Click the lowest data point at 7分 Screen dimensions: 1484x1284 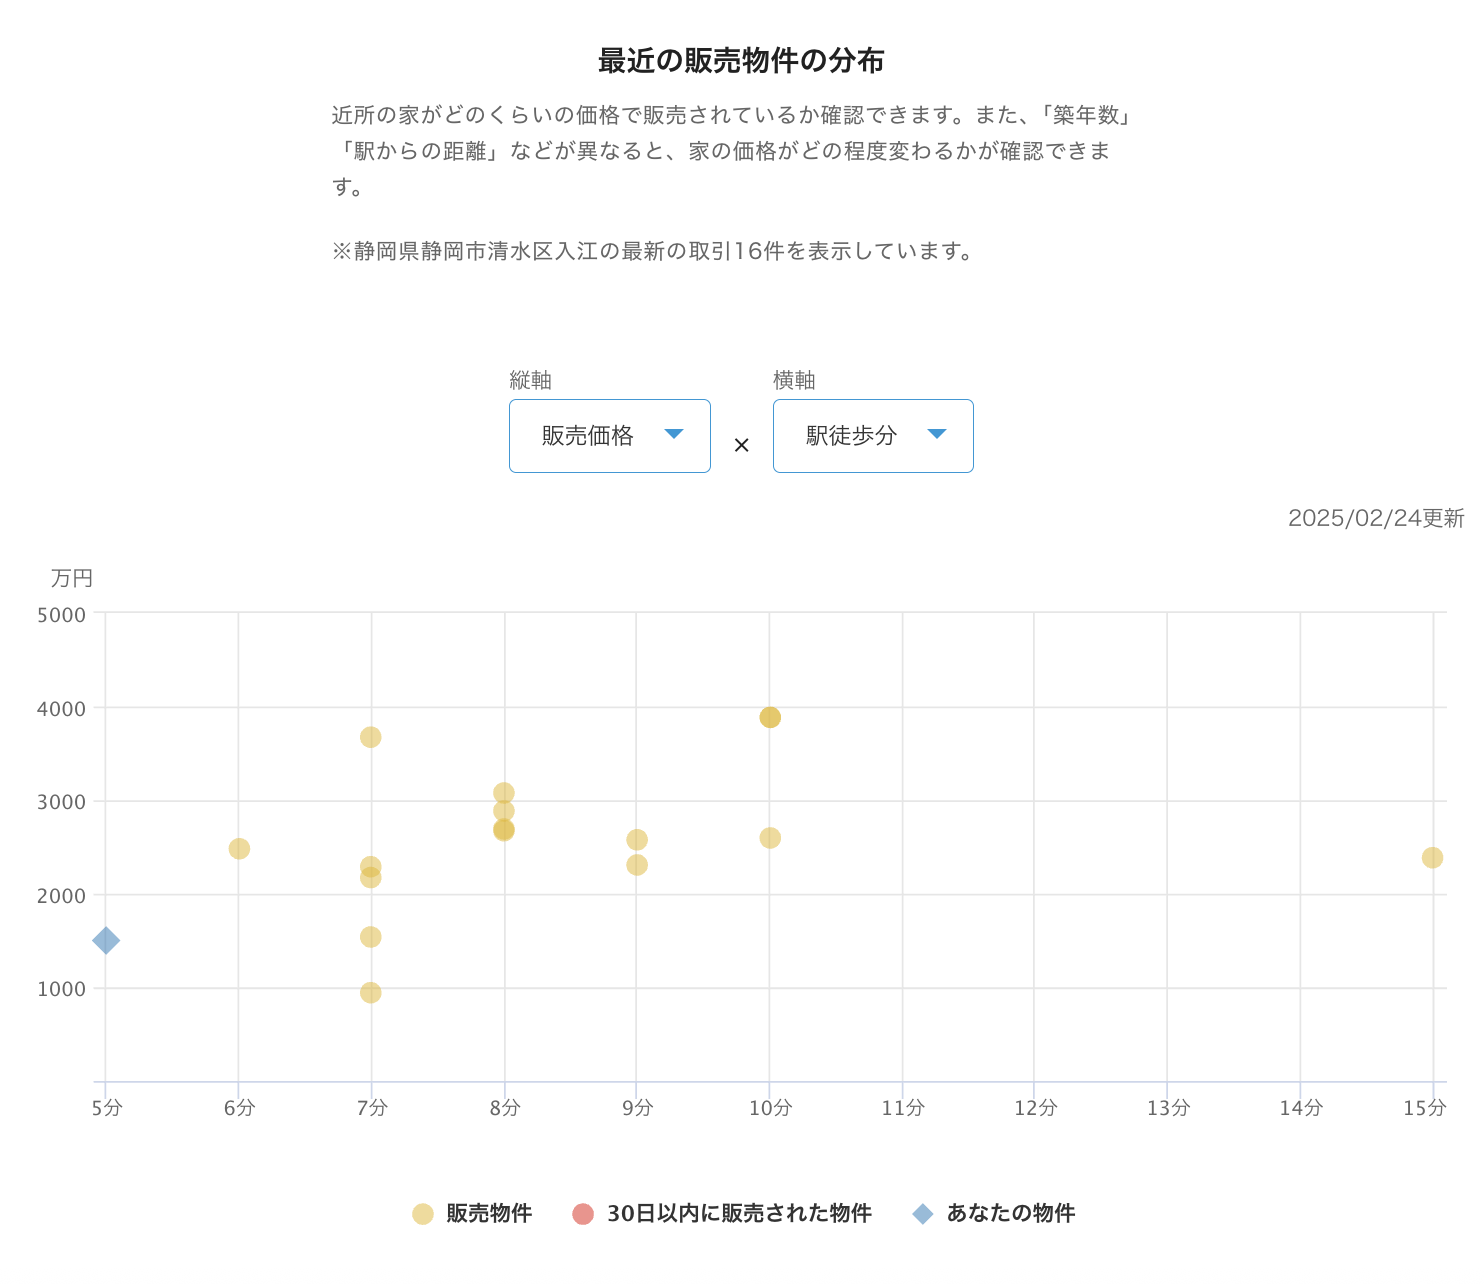point(371,992)
